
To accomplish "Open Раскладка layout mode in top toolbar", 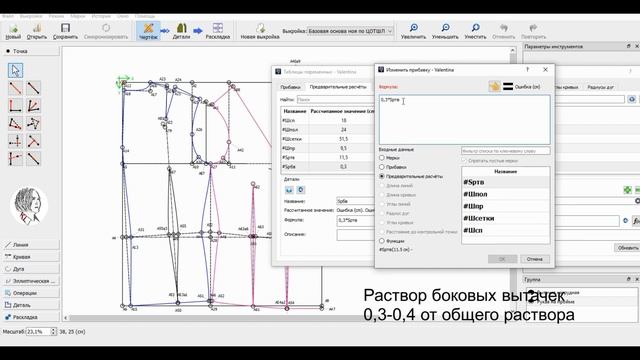I will point(218,31).
